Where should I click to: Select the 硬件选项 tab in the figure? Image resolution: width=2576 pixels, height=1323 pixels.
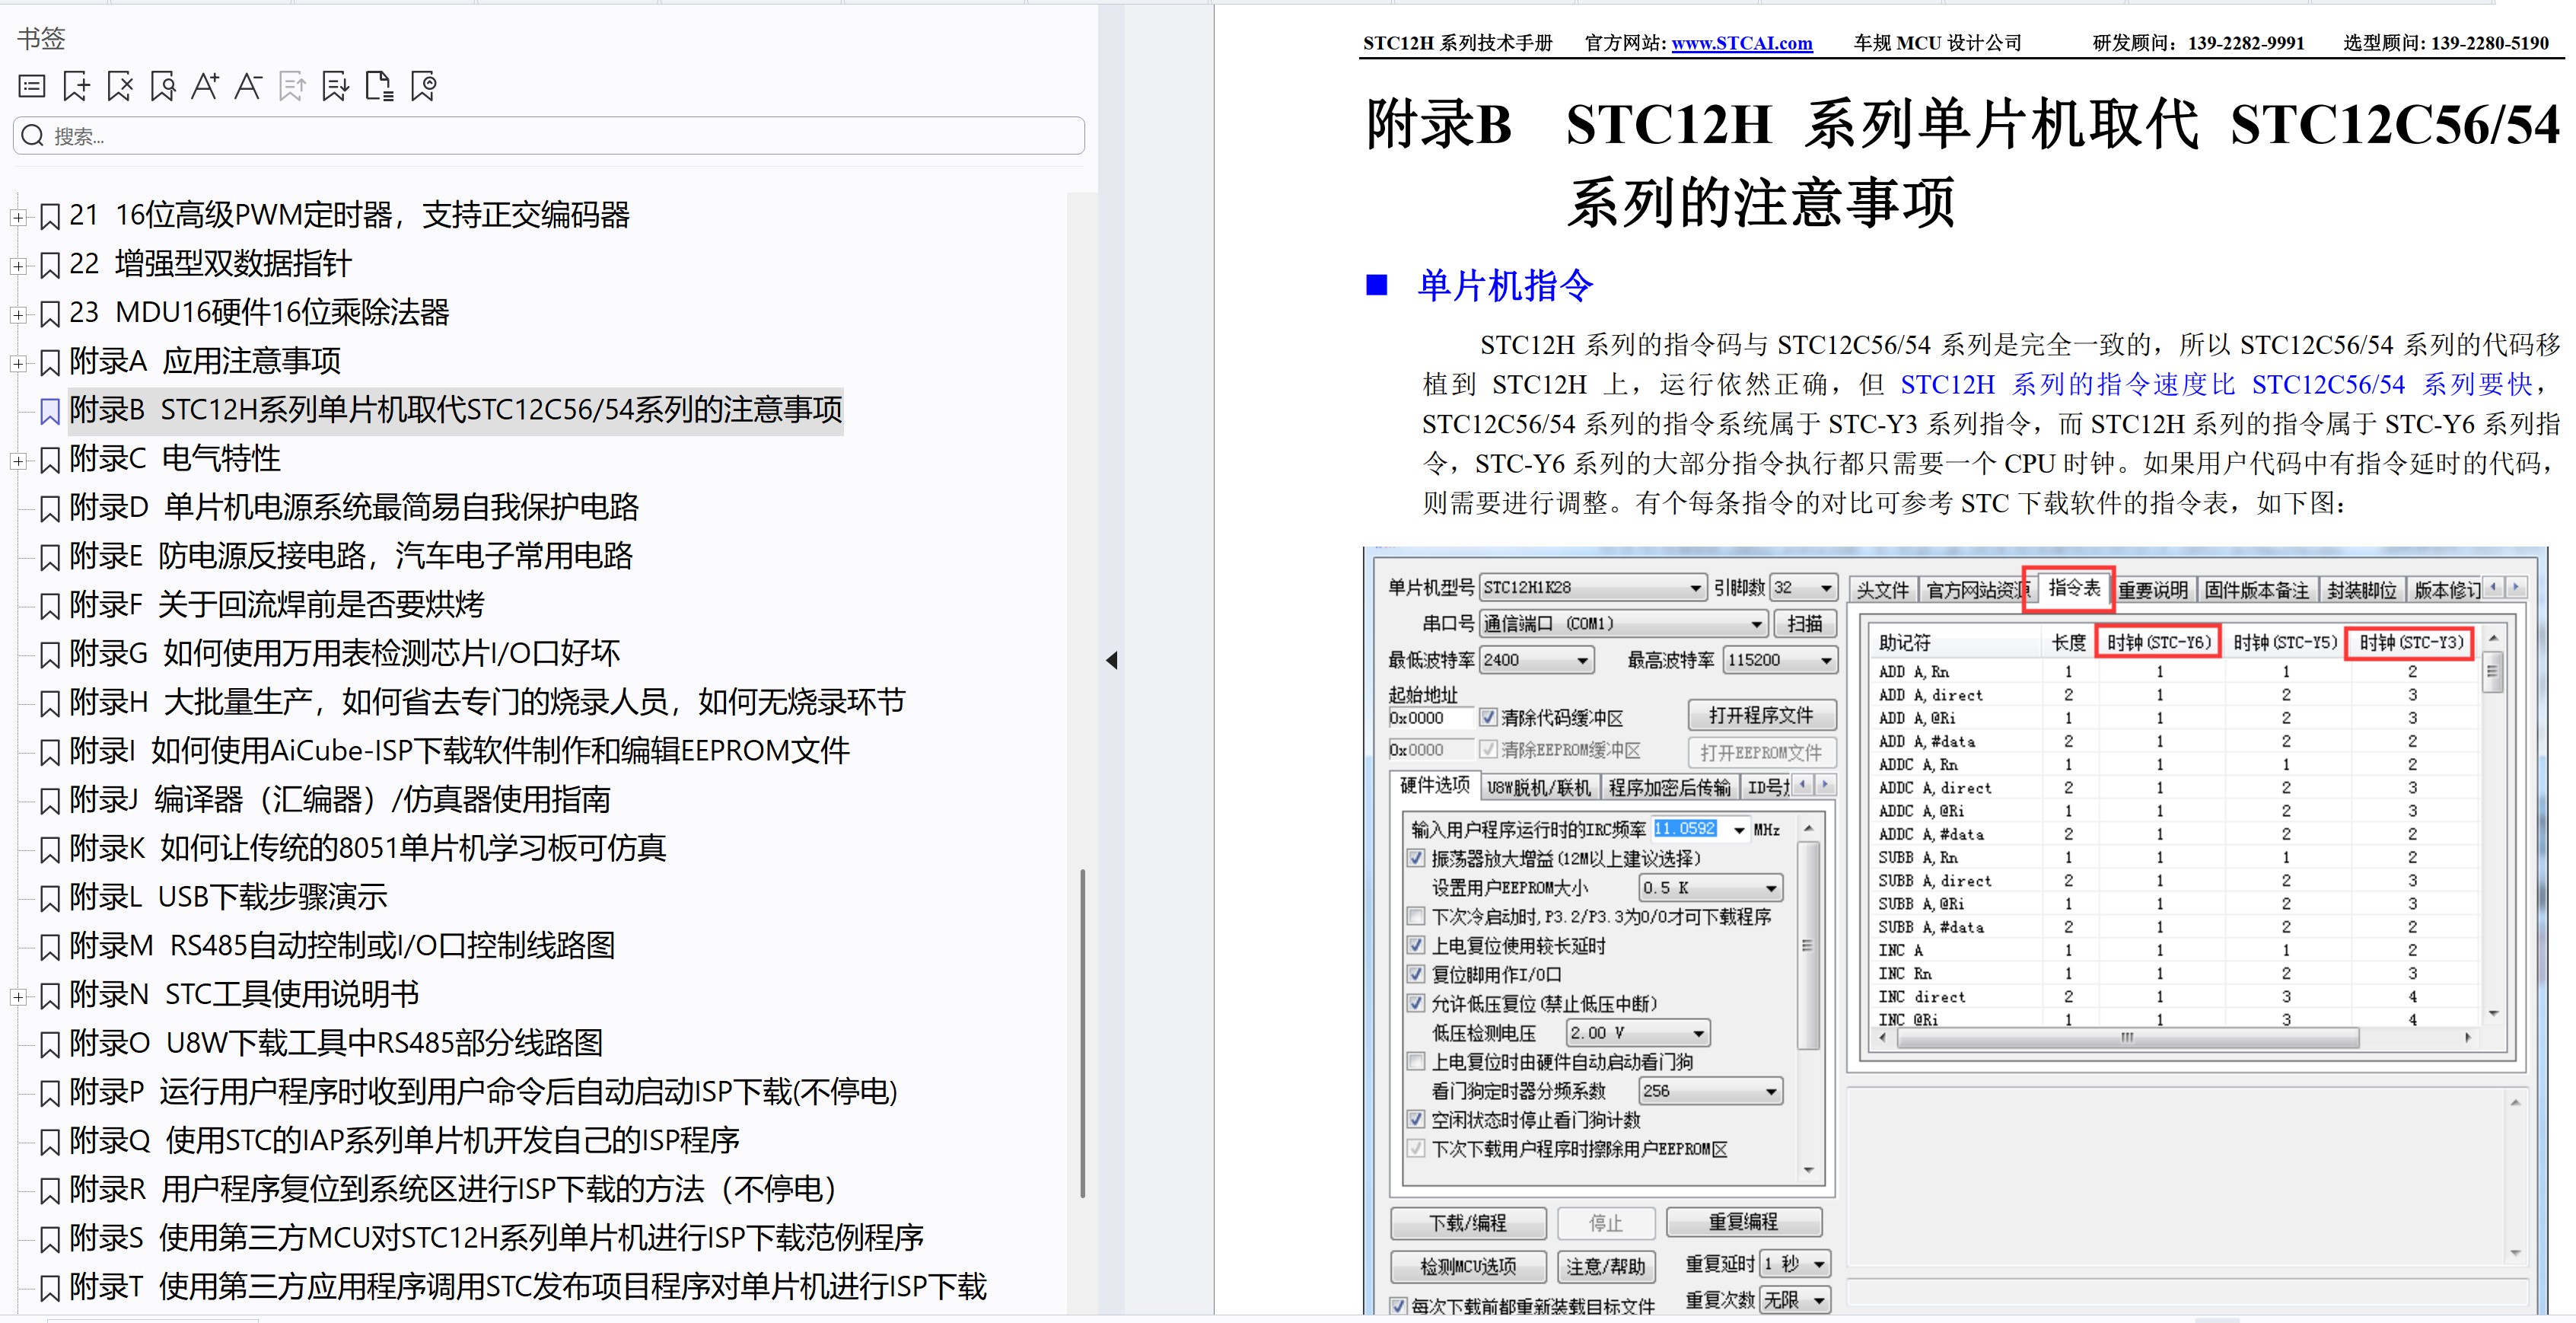tap(1434, 785)
